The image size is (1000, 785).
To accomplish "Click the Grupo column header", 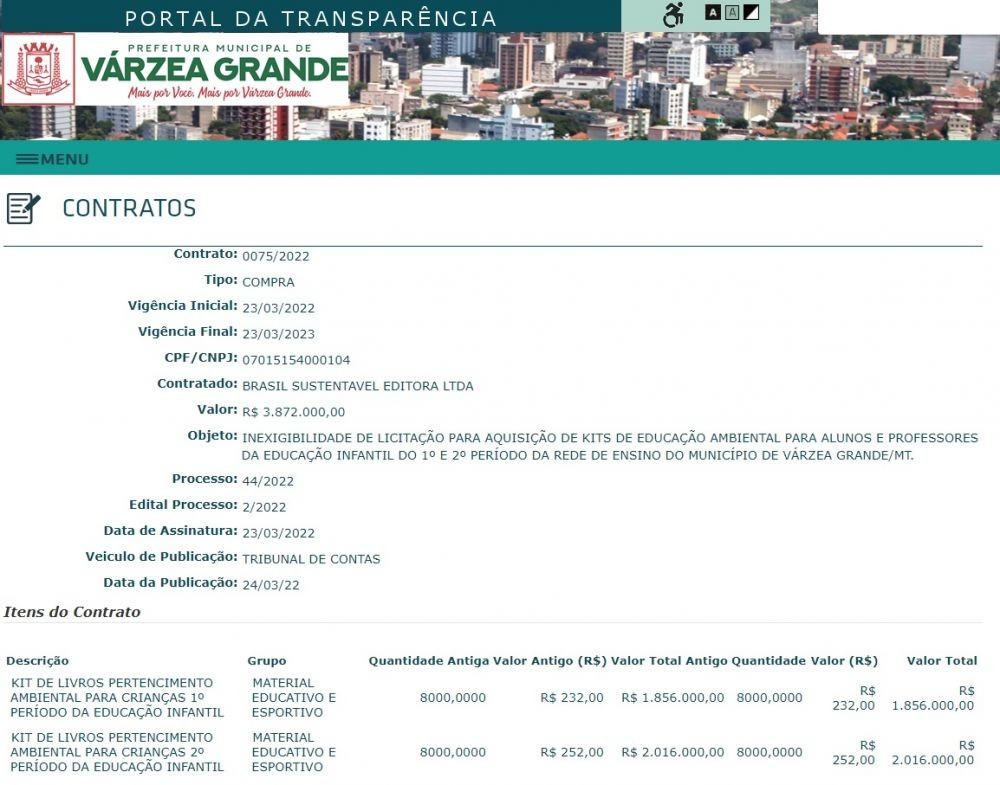I will [x=267, y=660].
